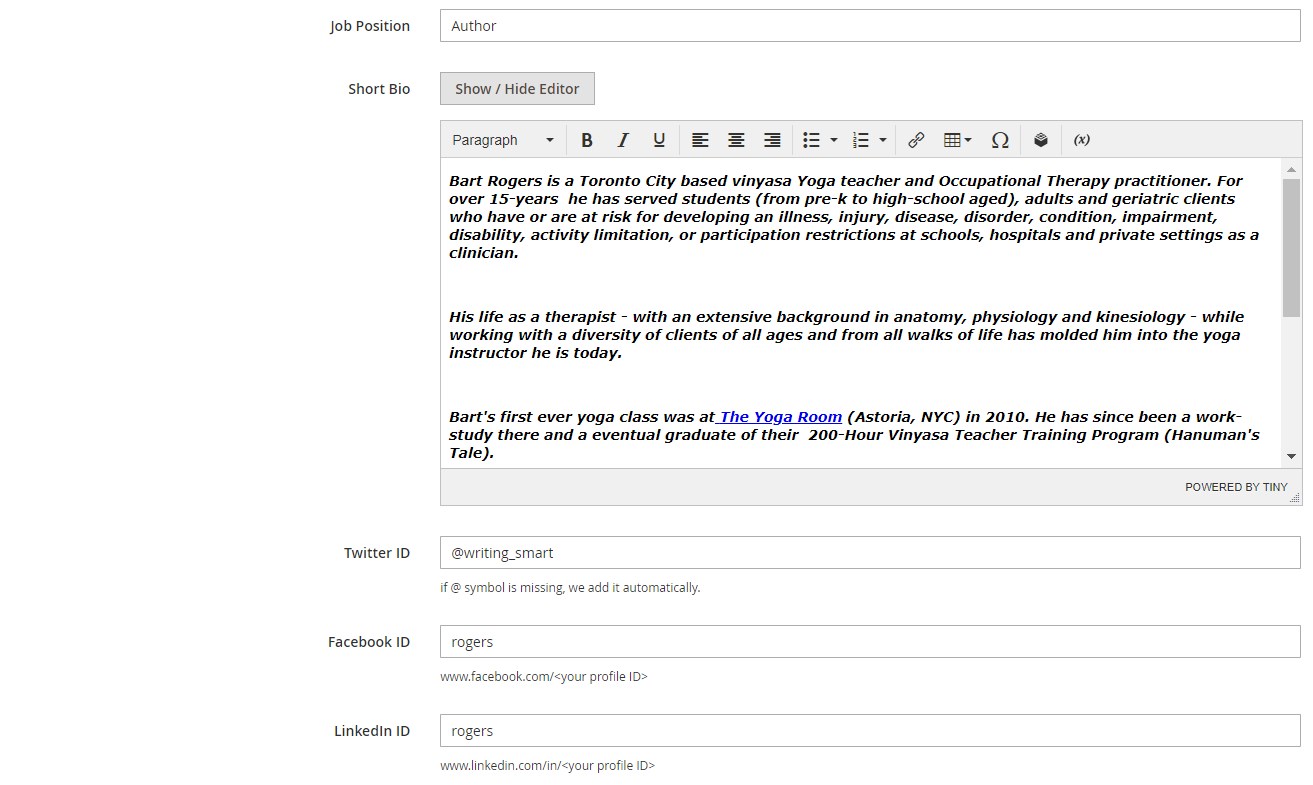Open the table insert menu
The height and width of the screenshot is (785, 1313).
click(957, 140)
